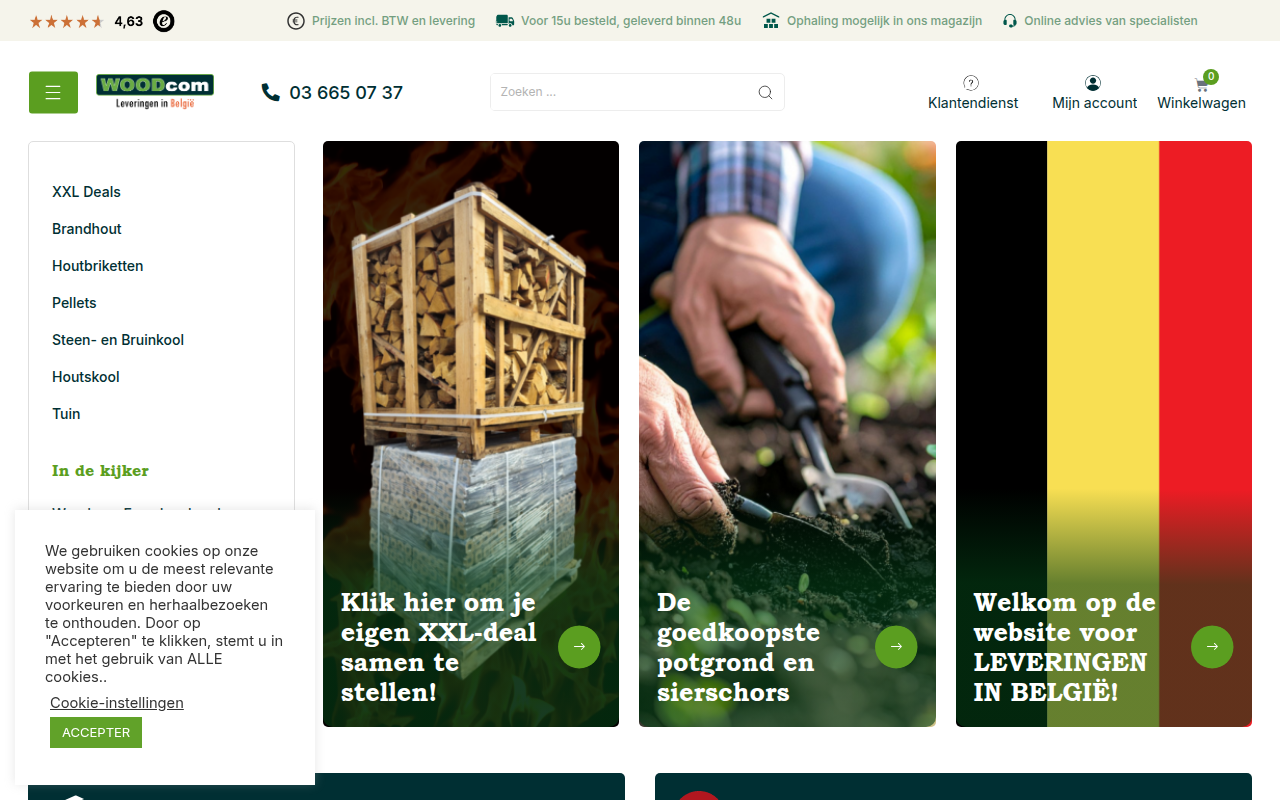Click the star rating icons
The width and height of the screenshot is (1280, 800).
67,21
